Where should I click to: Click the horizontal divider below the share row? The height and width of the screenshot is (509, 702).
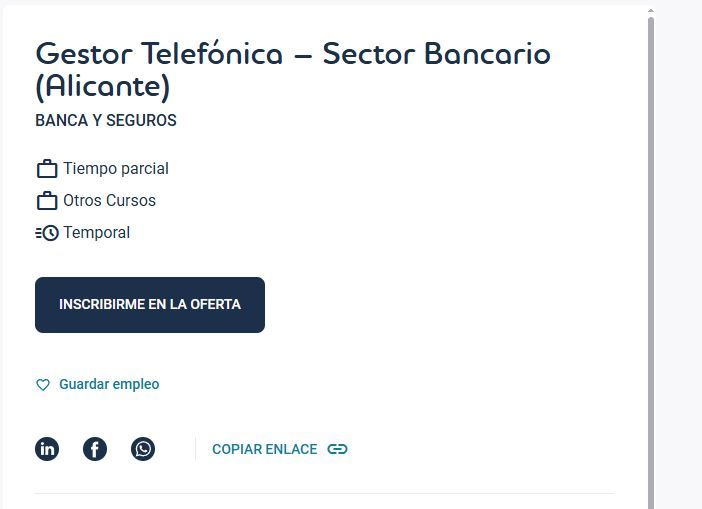pos(324,493)
